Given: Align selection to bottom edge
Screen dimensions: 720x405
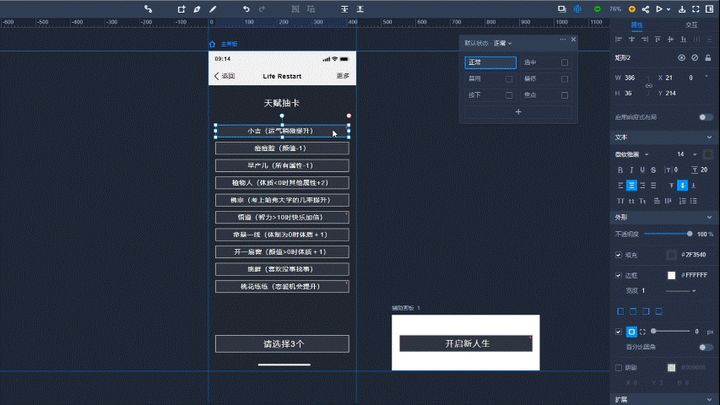Looking at the screenshot, I should click(683, 39).
